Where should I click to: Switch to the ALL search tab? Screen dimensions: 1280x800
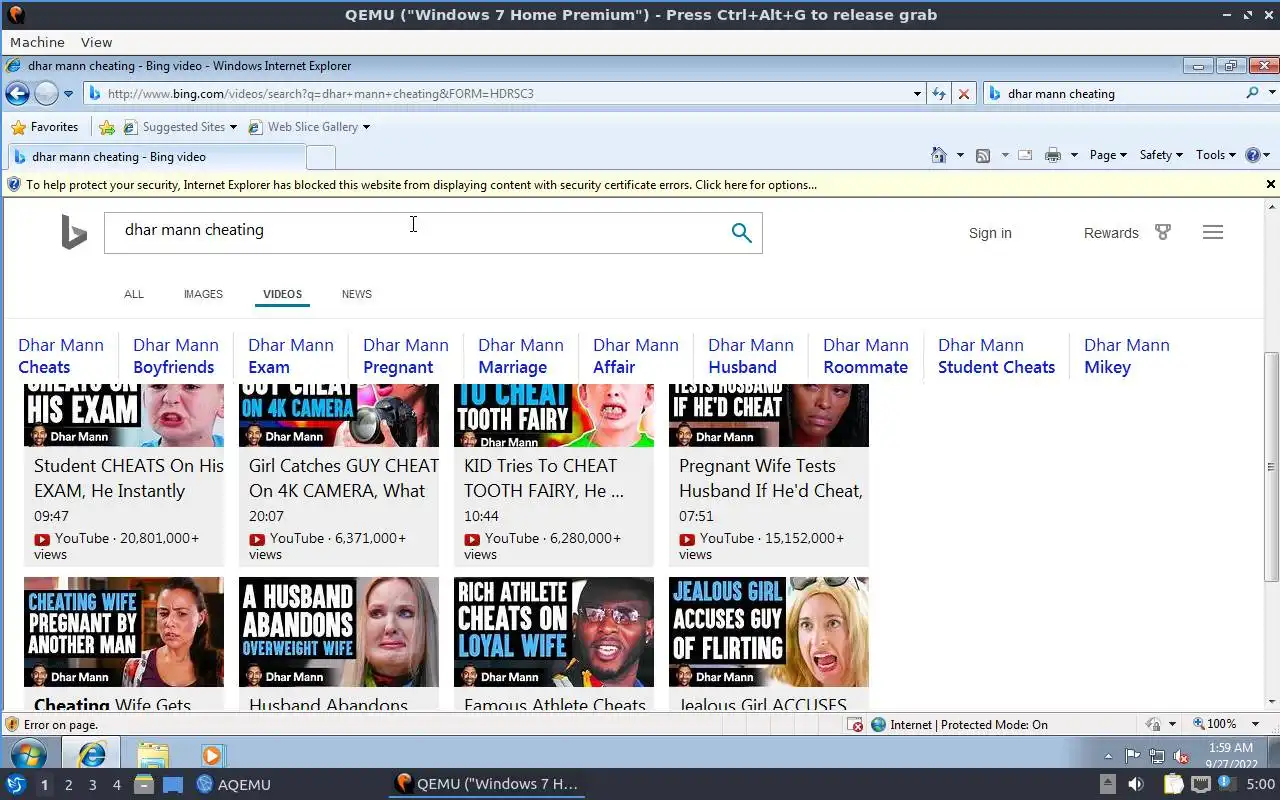point(134,294)
